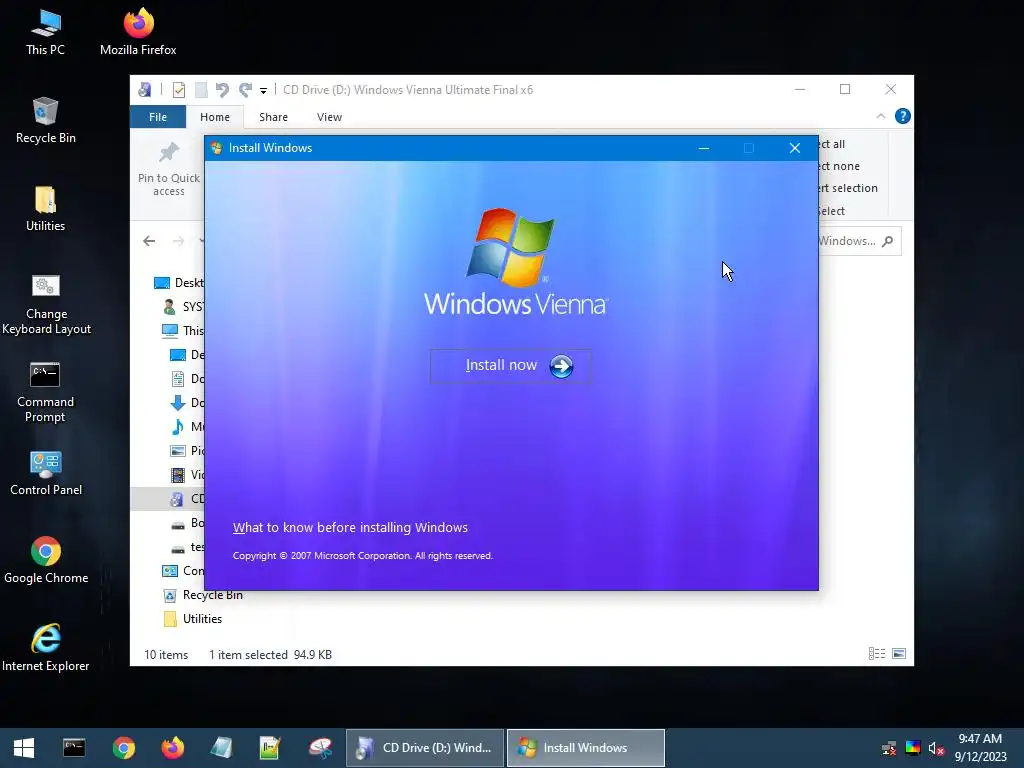Open Chrome from the taskbar
1024x768 pixels.
(x=123, y=748)
